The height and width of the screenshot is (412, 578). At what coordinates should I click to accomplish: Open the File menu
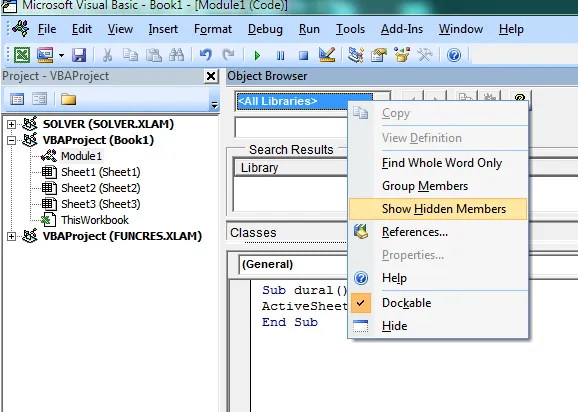[x=47, y=29]
